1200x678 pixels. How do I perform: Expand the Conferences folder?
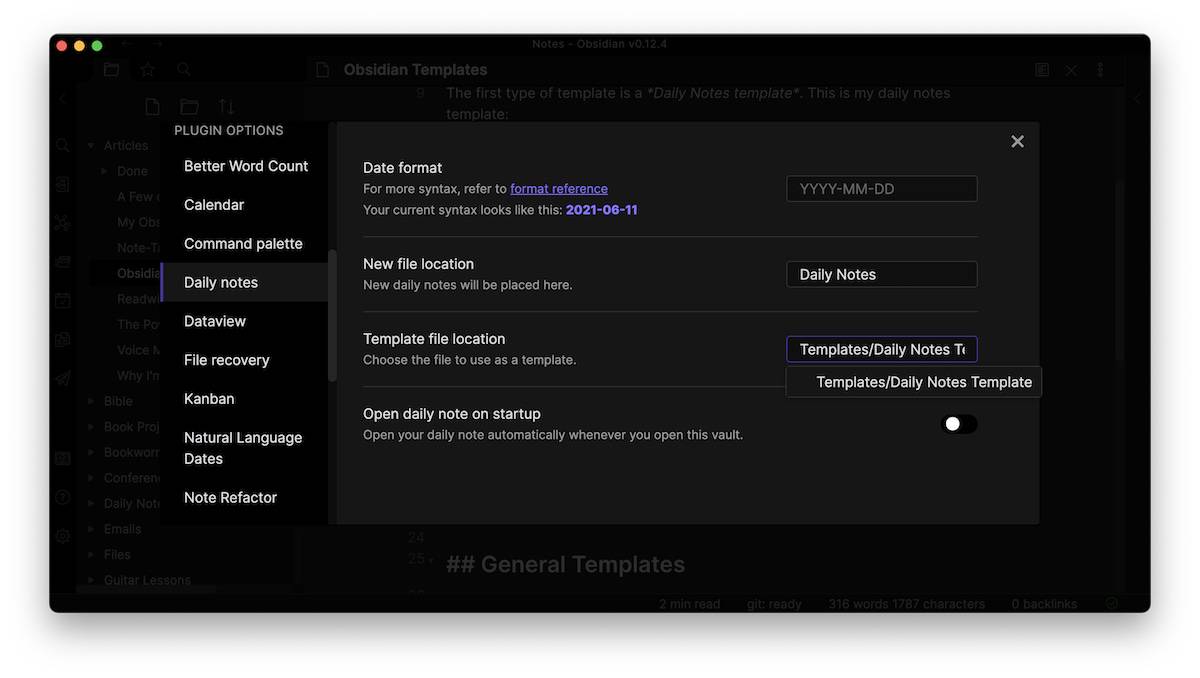click(92, 478)
